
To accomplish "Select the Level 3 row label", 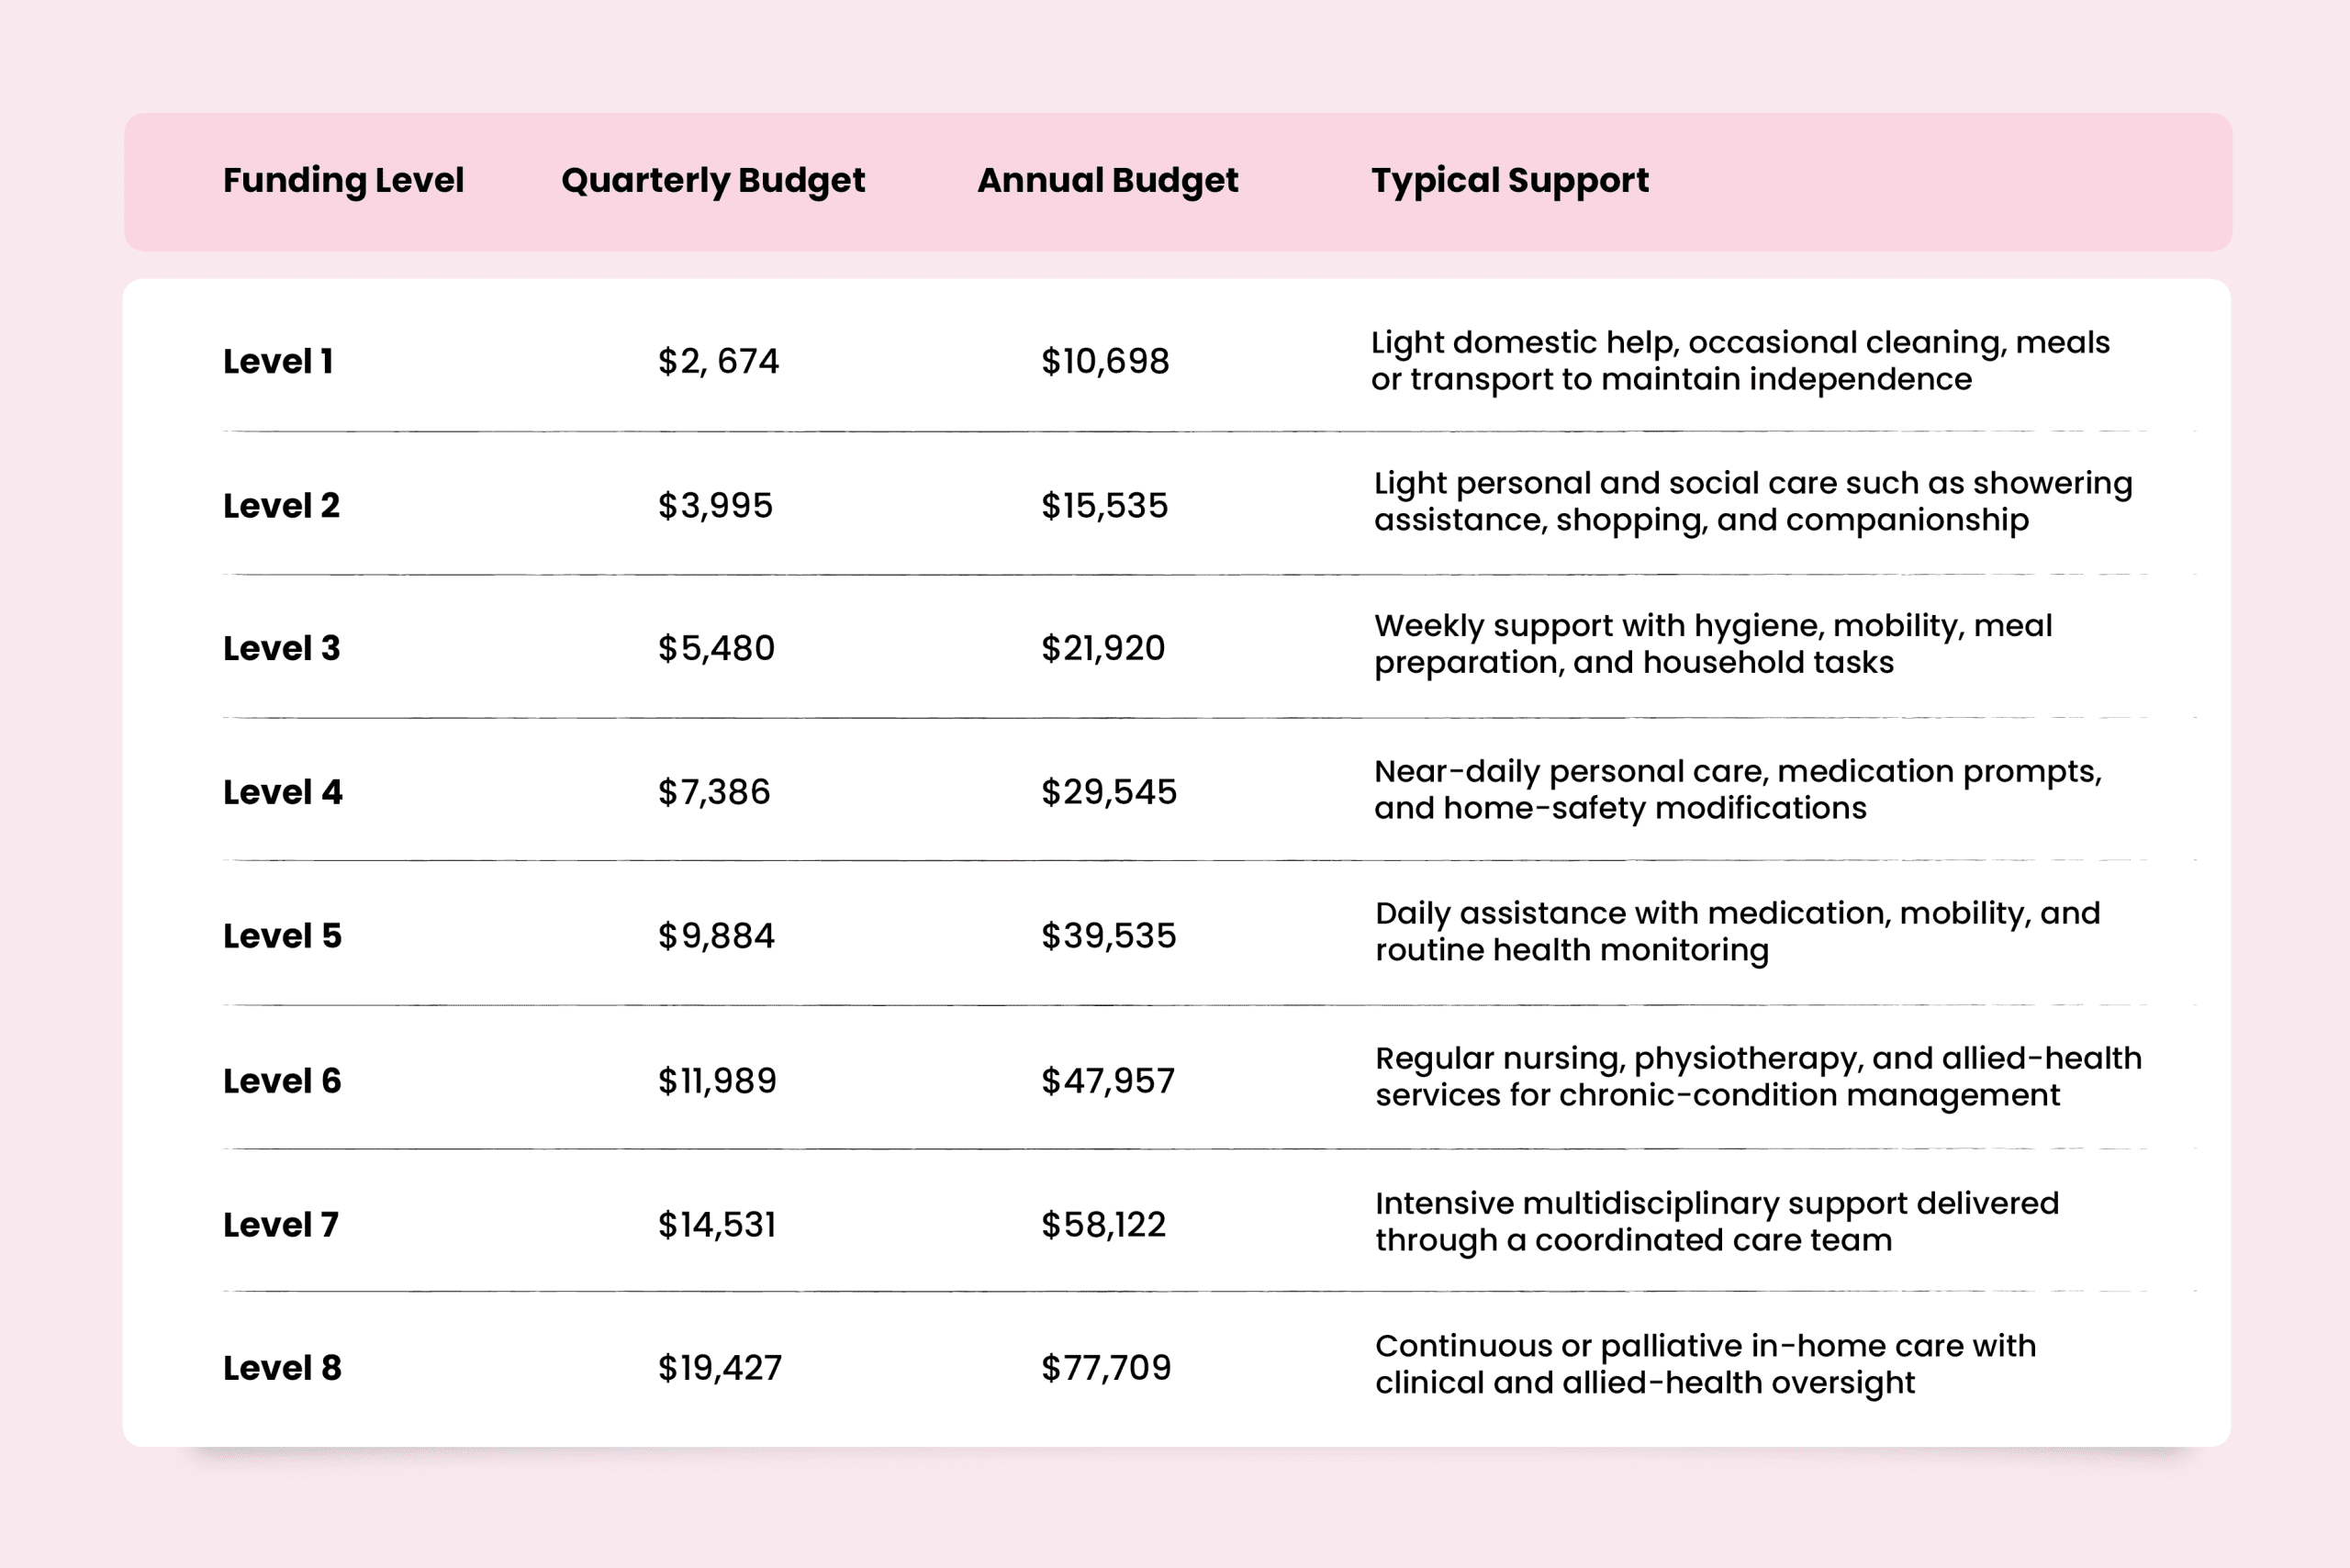I will (x=281, y=648).
